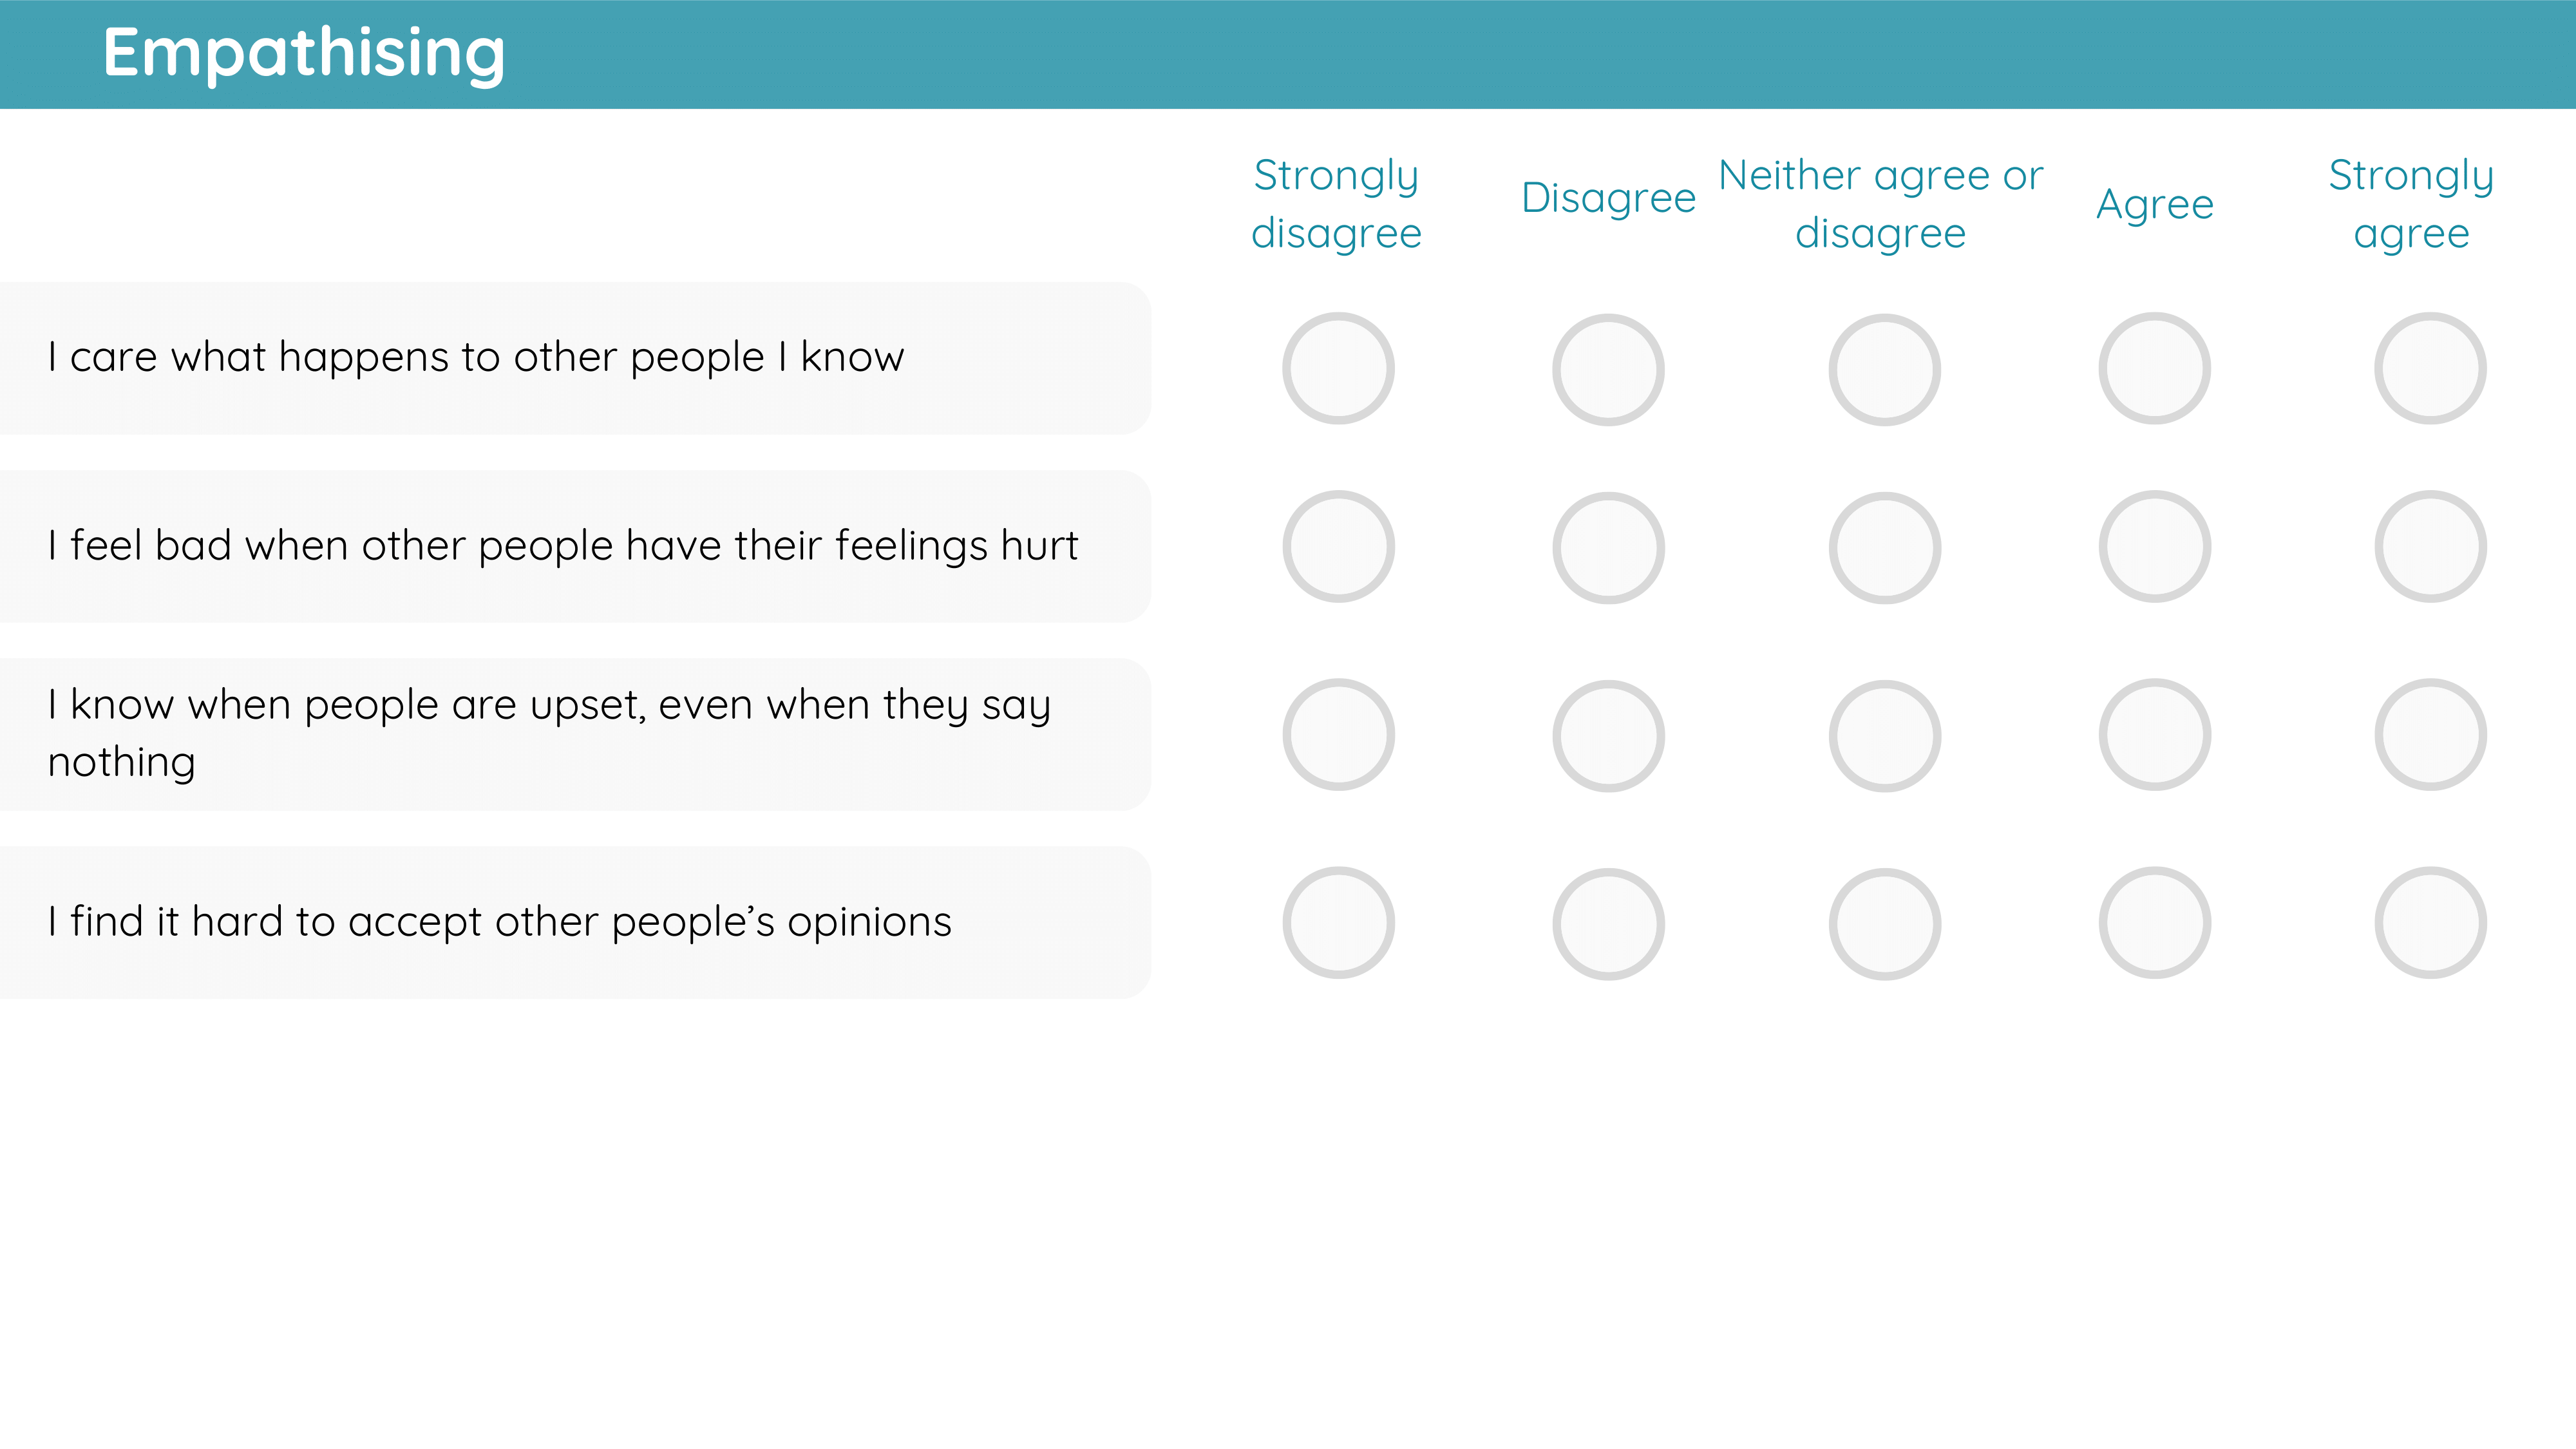Select Strongly disagree for caring about other people
The height and width of the screenshot is (1449, 2576).
pyautogui.click(x=1338, y=369)
